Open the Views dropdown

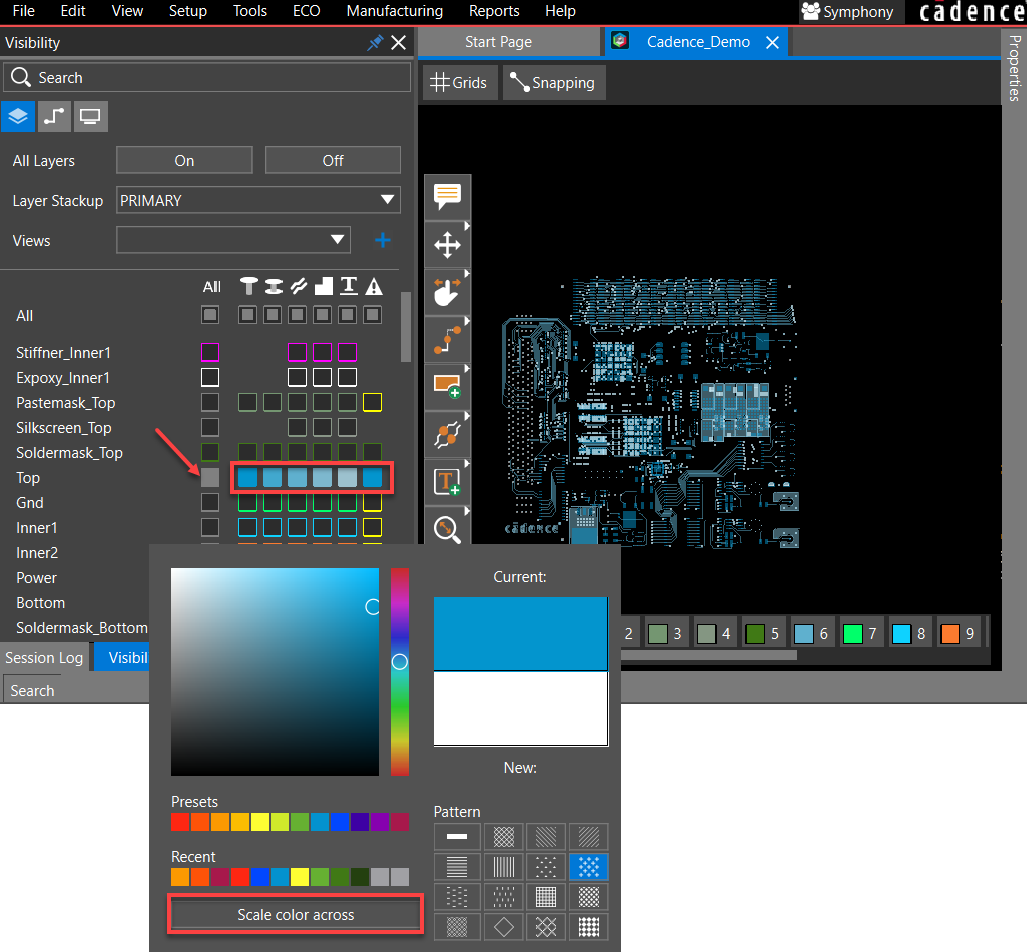[x=233, y=240]
